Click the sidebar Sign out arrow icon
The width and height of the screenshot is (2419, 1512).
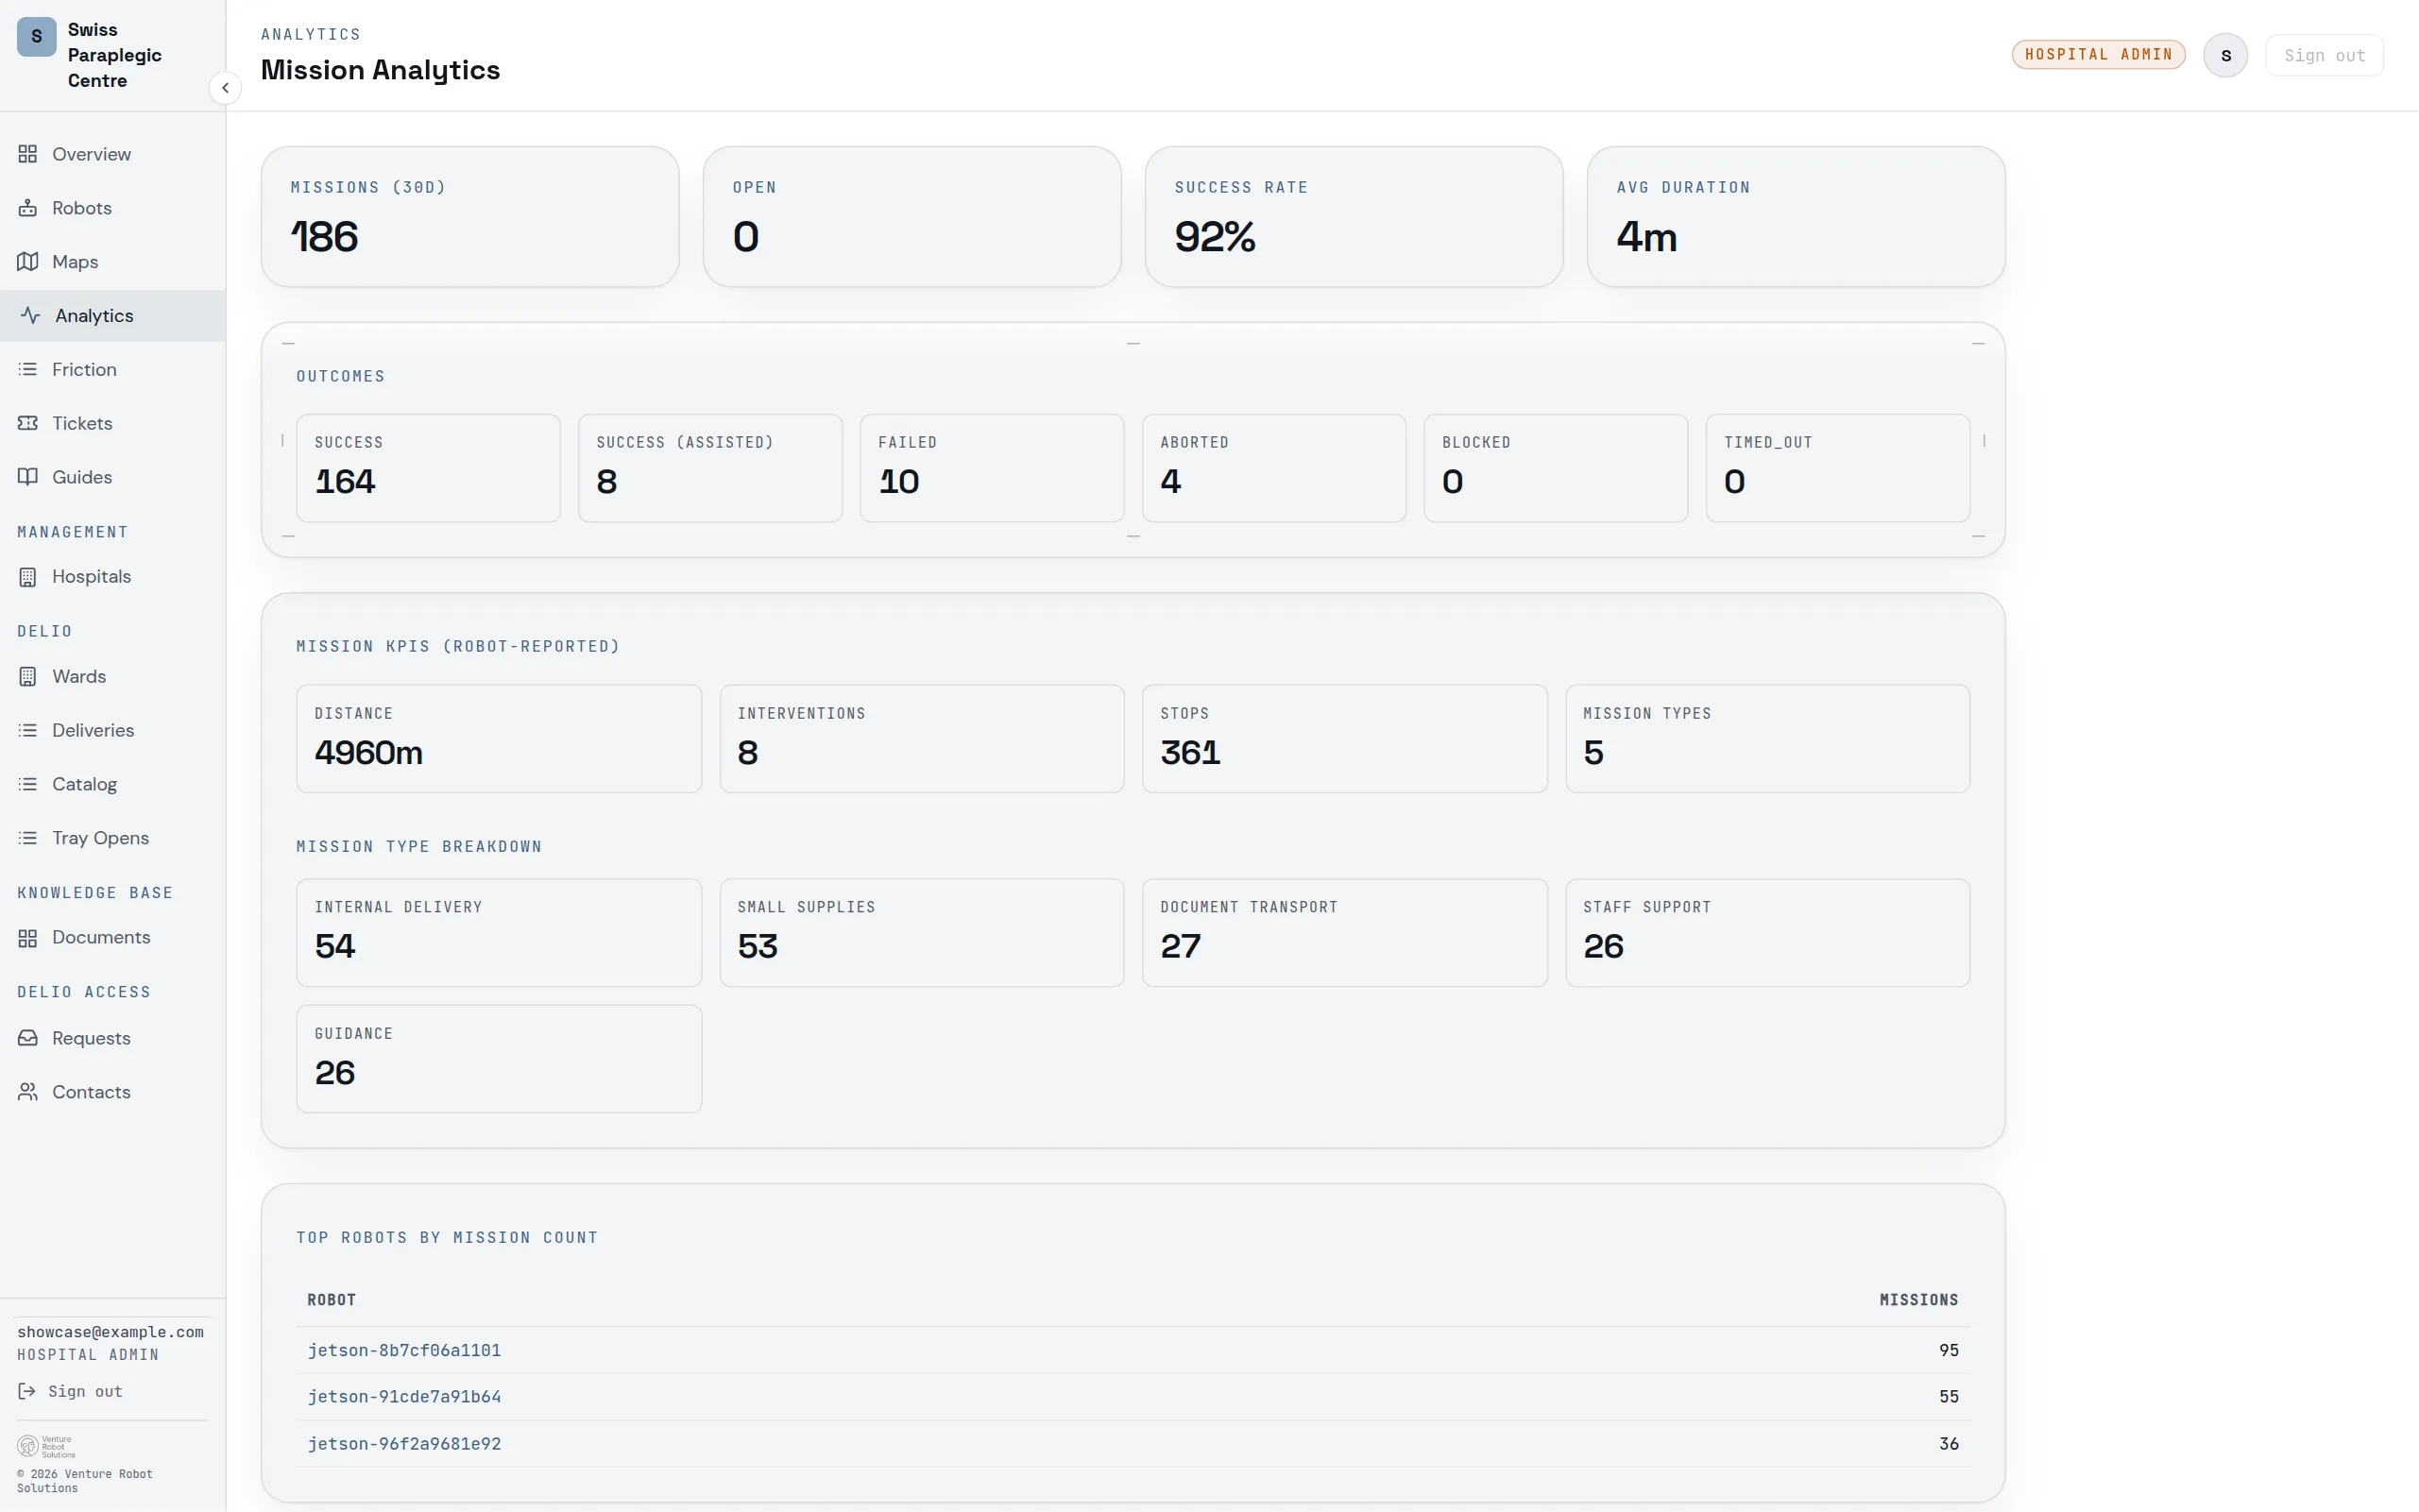pyautogui.click(x=27, y=1391)
